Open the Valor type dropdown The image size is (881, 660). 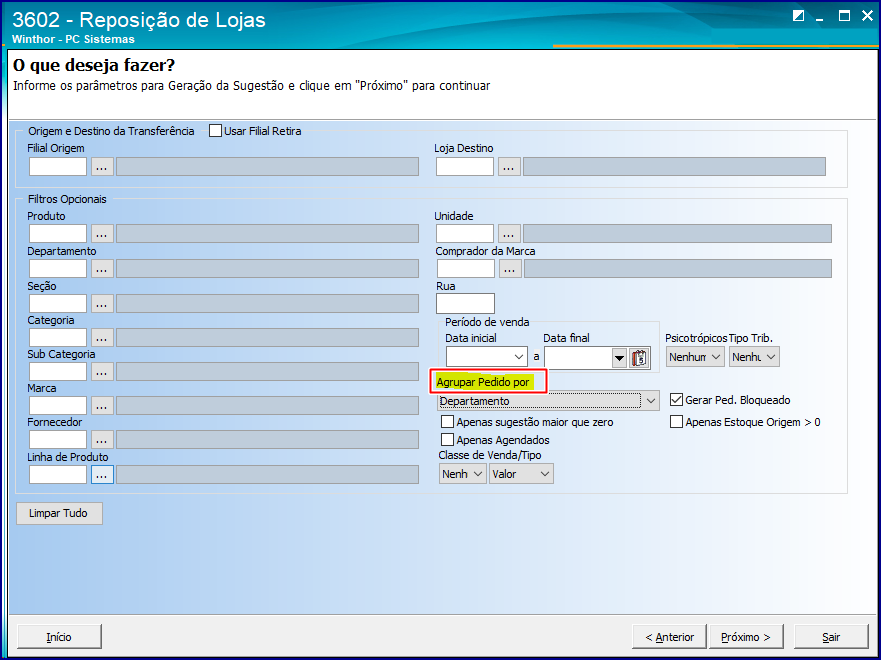tap(521, 474)
